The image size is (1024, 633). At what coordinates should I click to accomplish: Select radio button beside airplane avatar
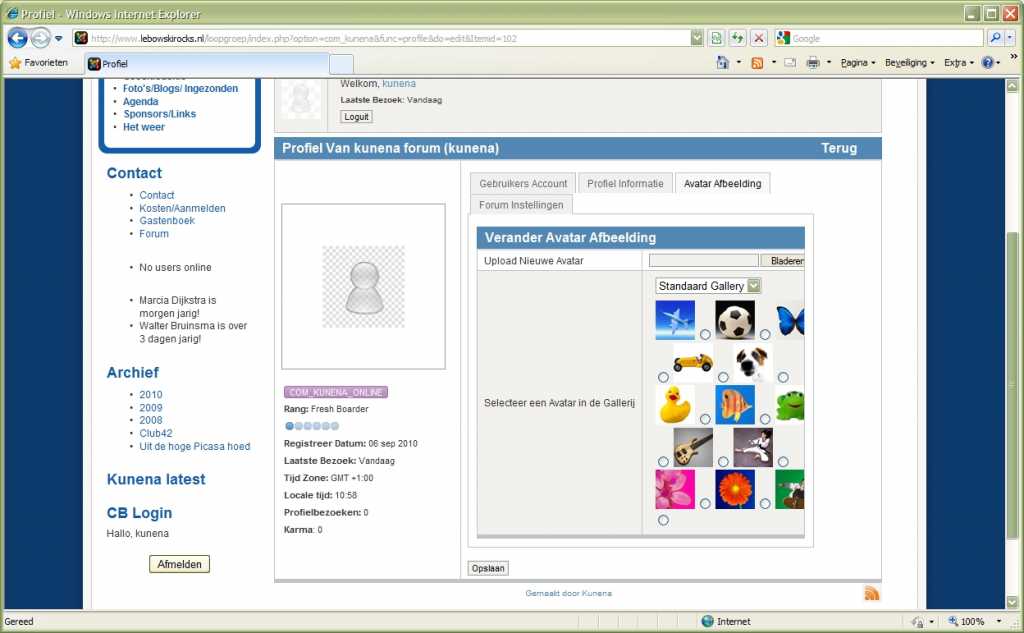click(705, 335)
